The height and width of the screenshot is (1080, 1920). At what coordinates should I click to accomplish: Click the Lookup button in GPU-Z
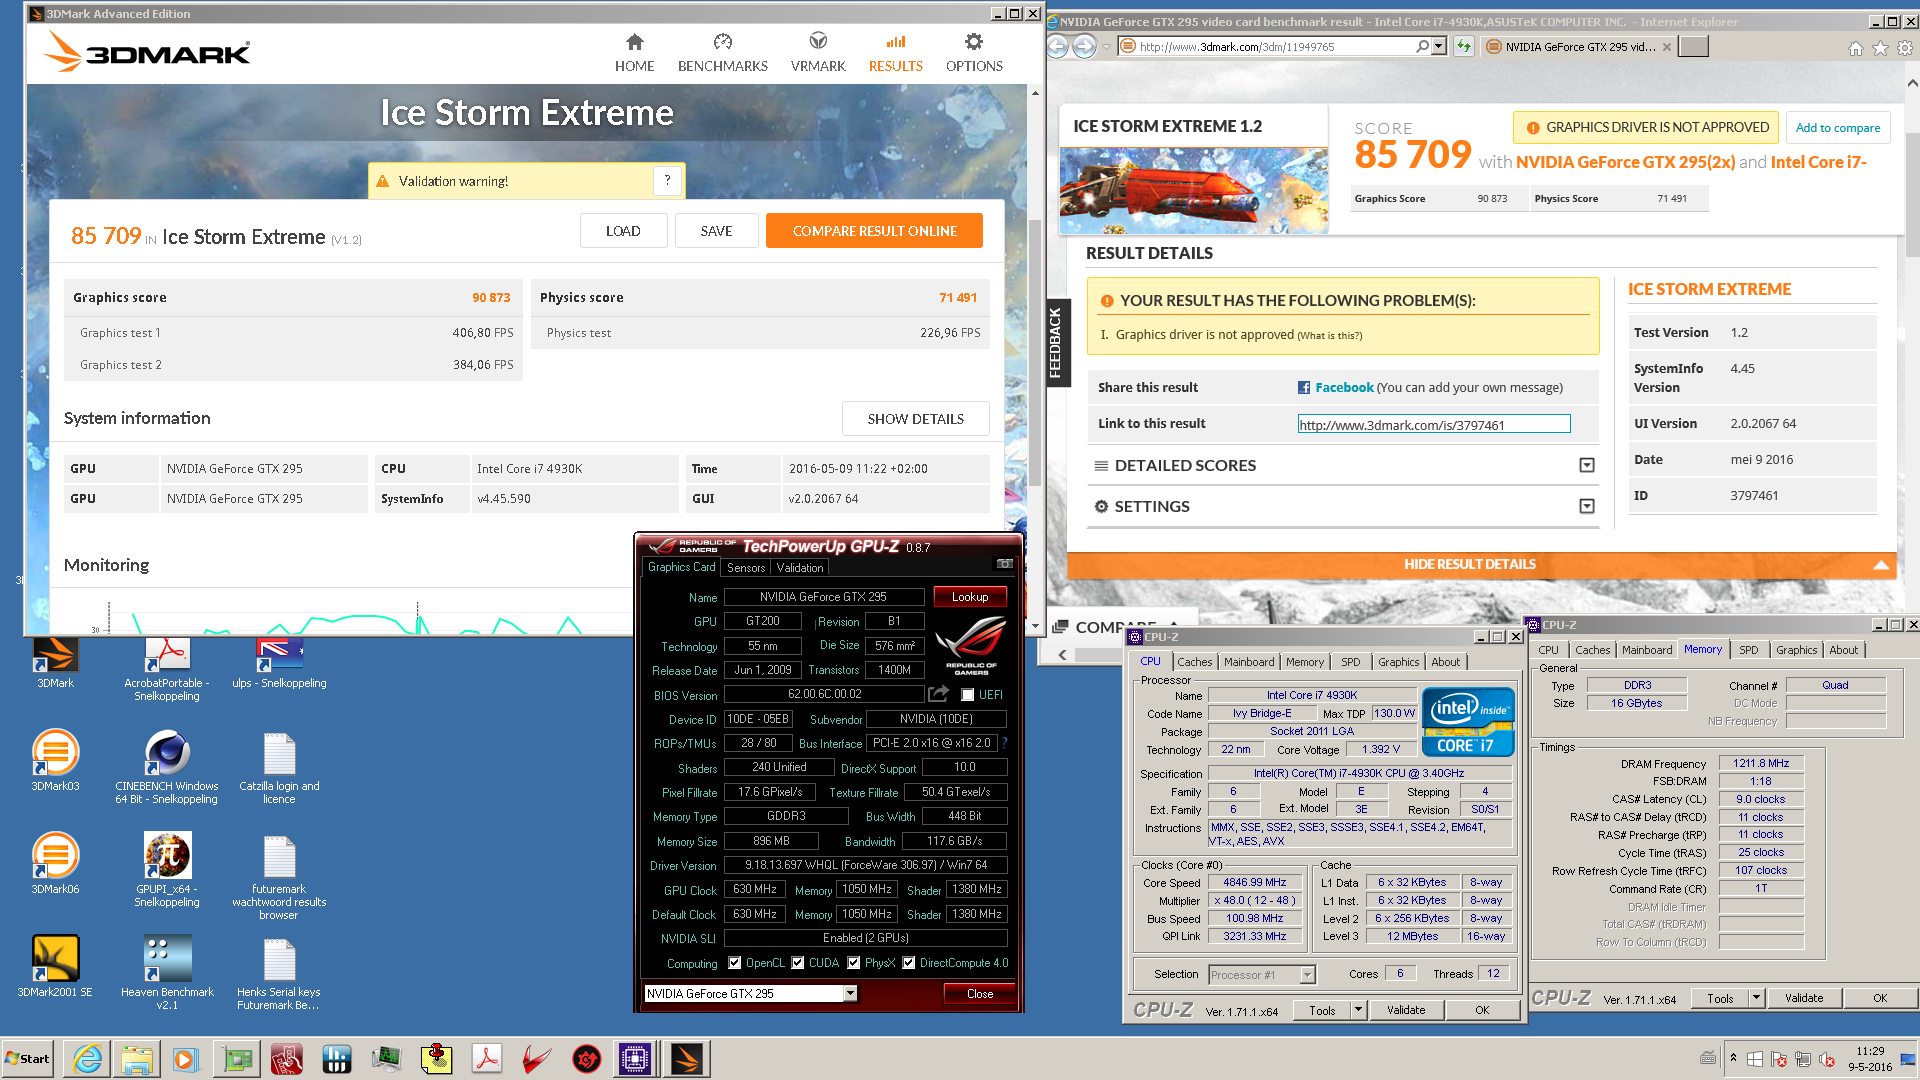(969, 597)
